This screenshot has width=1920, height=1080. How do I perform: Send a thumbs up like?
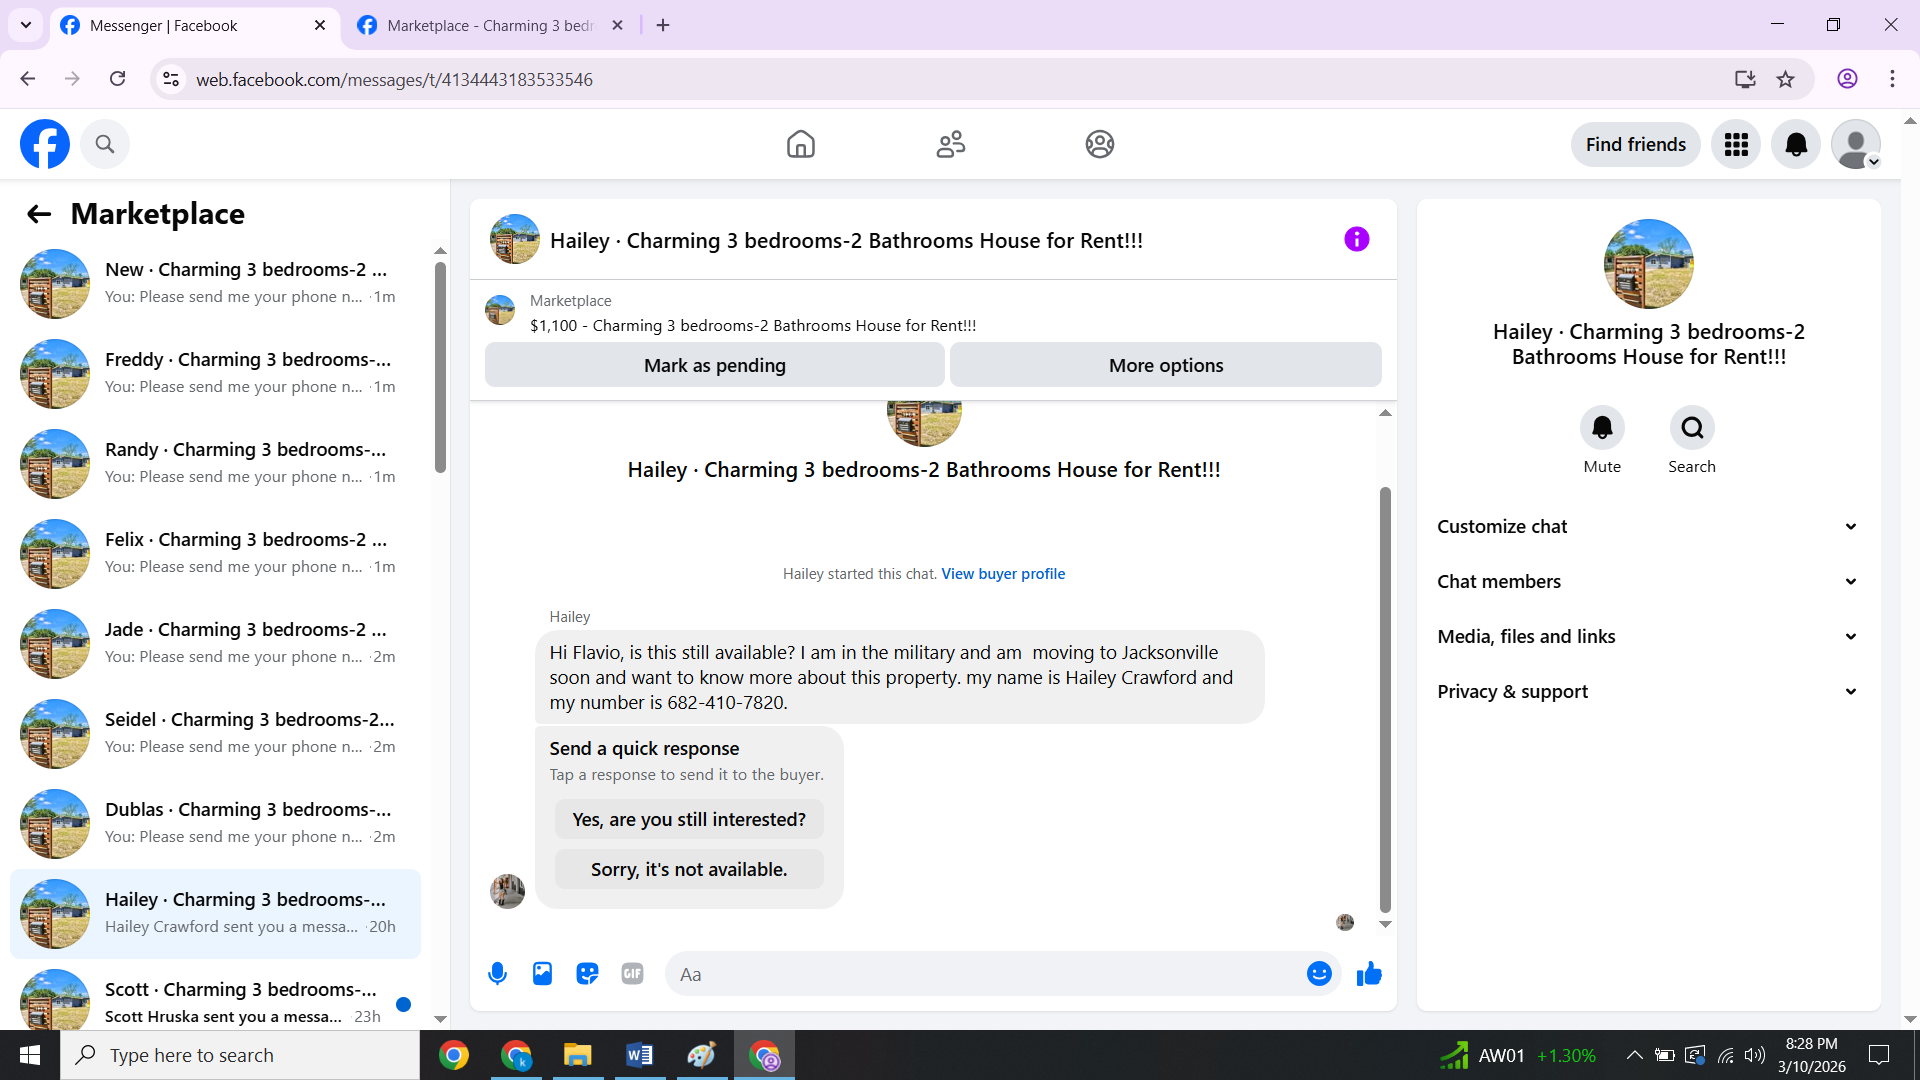pos(1369,974)
